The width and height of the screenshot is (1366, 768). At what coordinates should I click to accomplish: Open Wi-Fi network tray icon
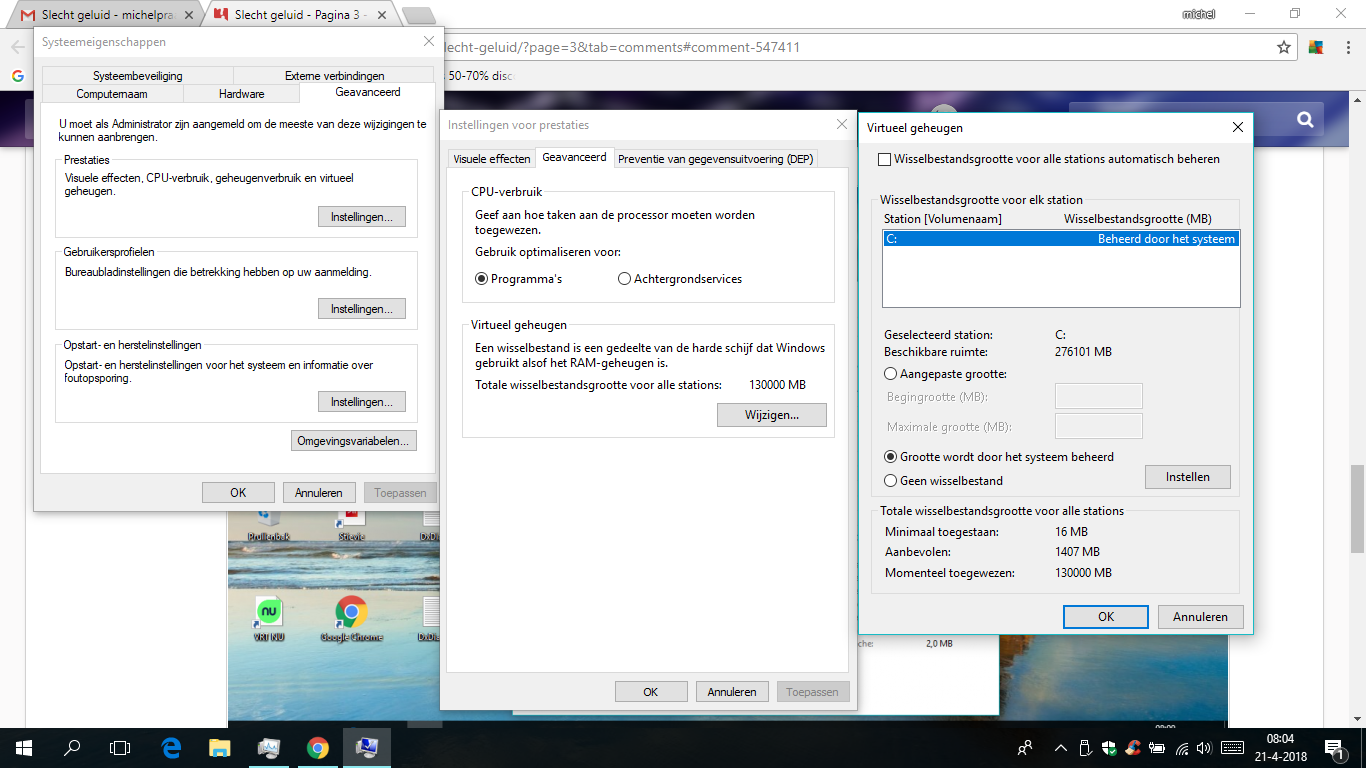pyautogui.click(x=1182, y=747)
